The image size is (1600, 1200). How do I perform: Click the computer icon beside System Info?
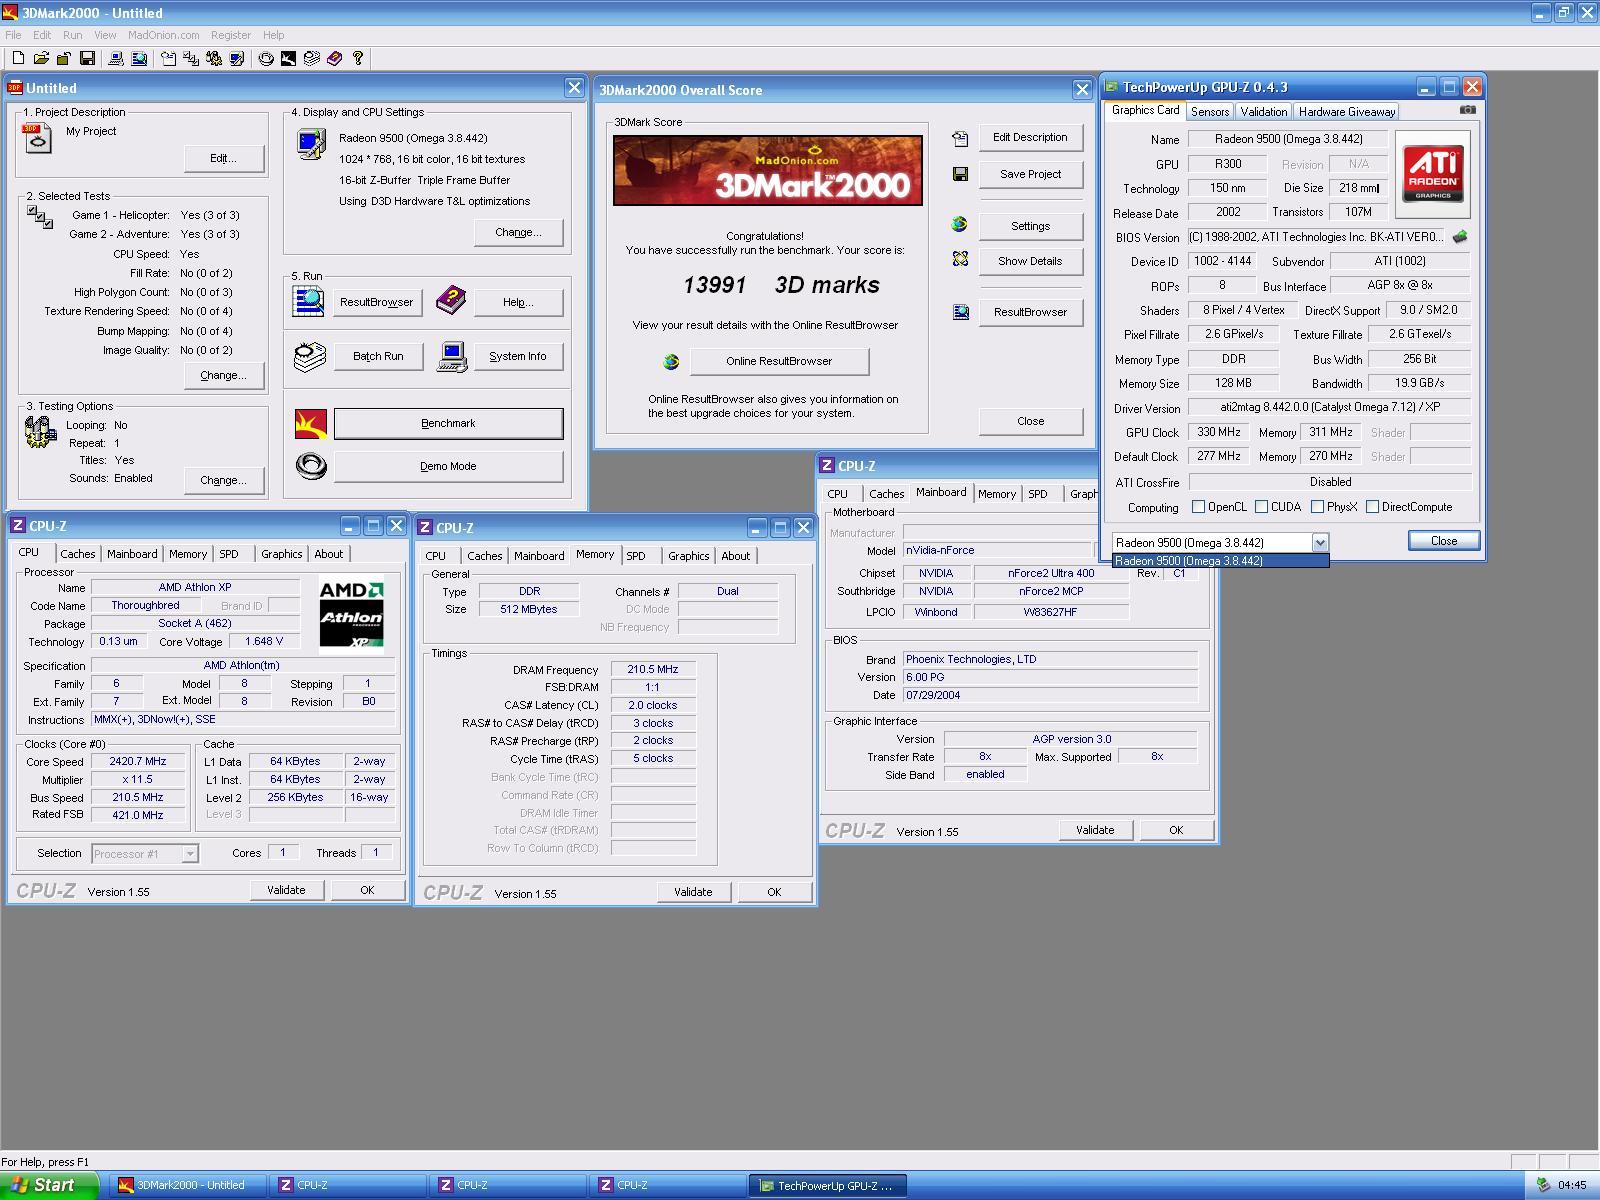(x=452, y=357)
